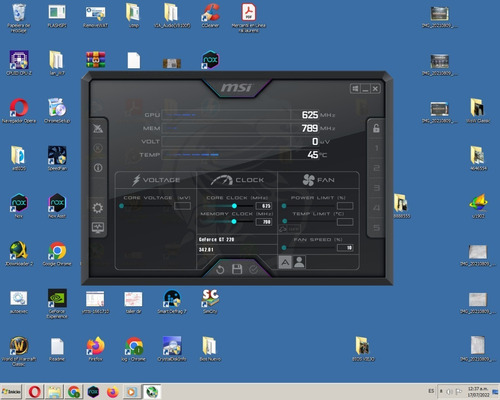
Task: Click the Fan Speed value field
Action: point(345,248)
